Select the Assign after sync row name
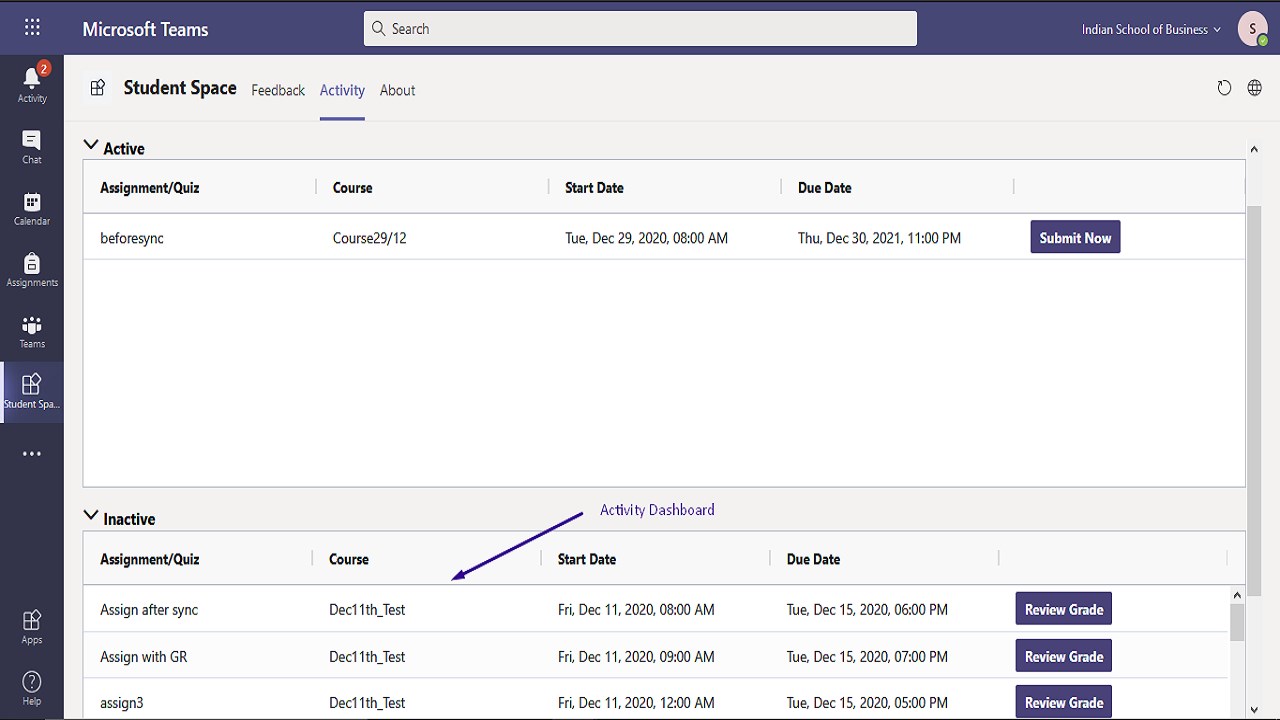The image size is (1280, 720). pos(149,610)
